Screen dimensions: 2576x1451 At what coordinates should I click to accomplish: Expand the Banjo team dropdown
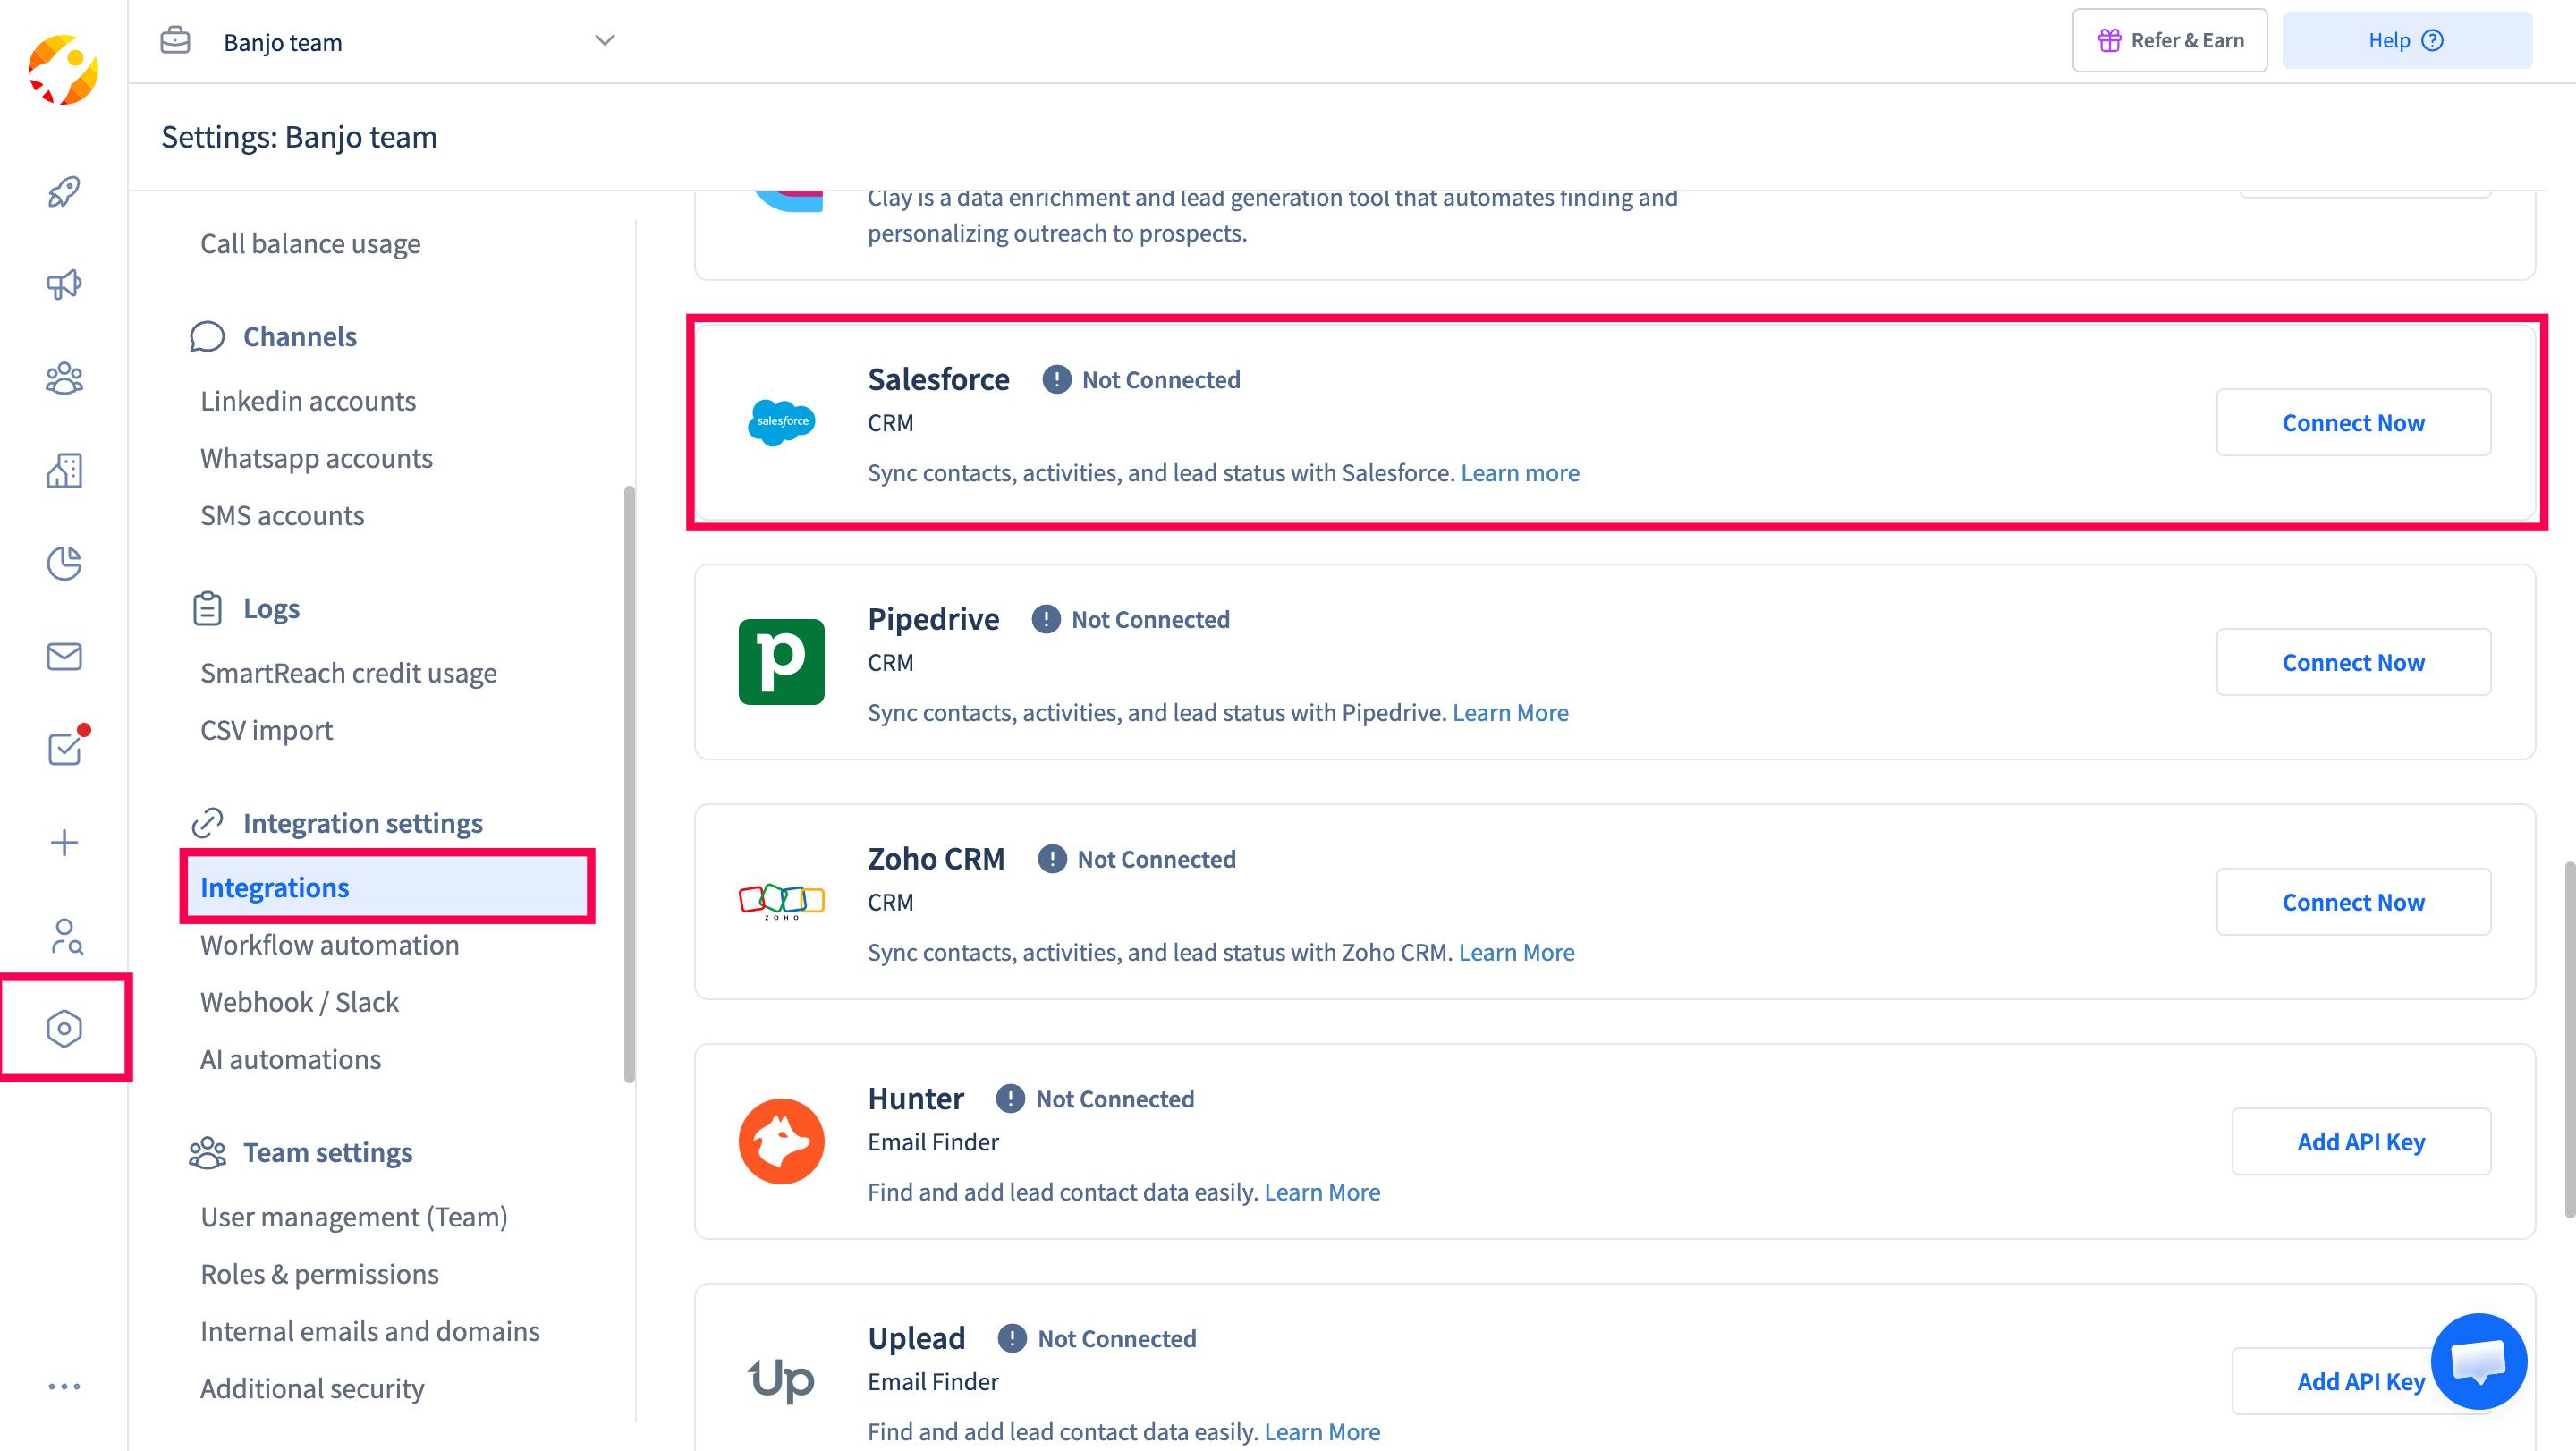pos(604,41)
